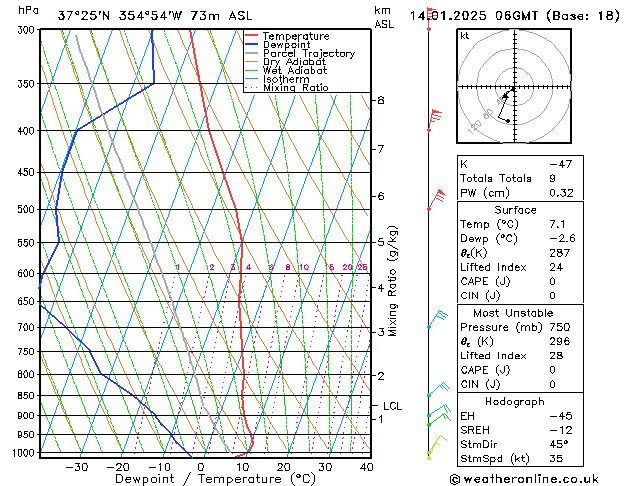Click the Most Unstable Lifted Index value 28
Screen dimensions: 629x486
pyautogui.click(x=556, y=356)
